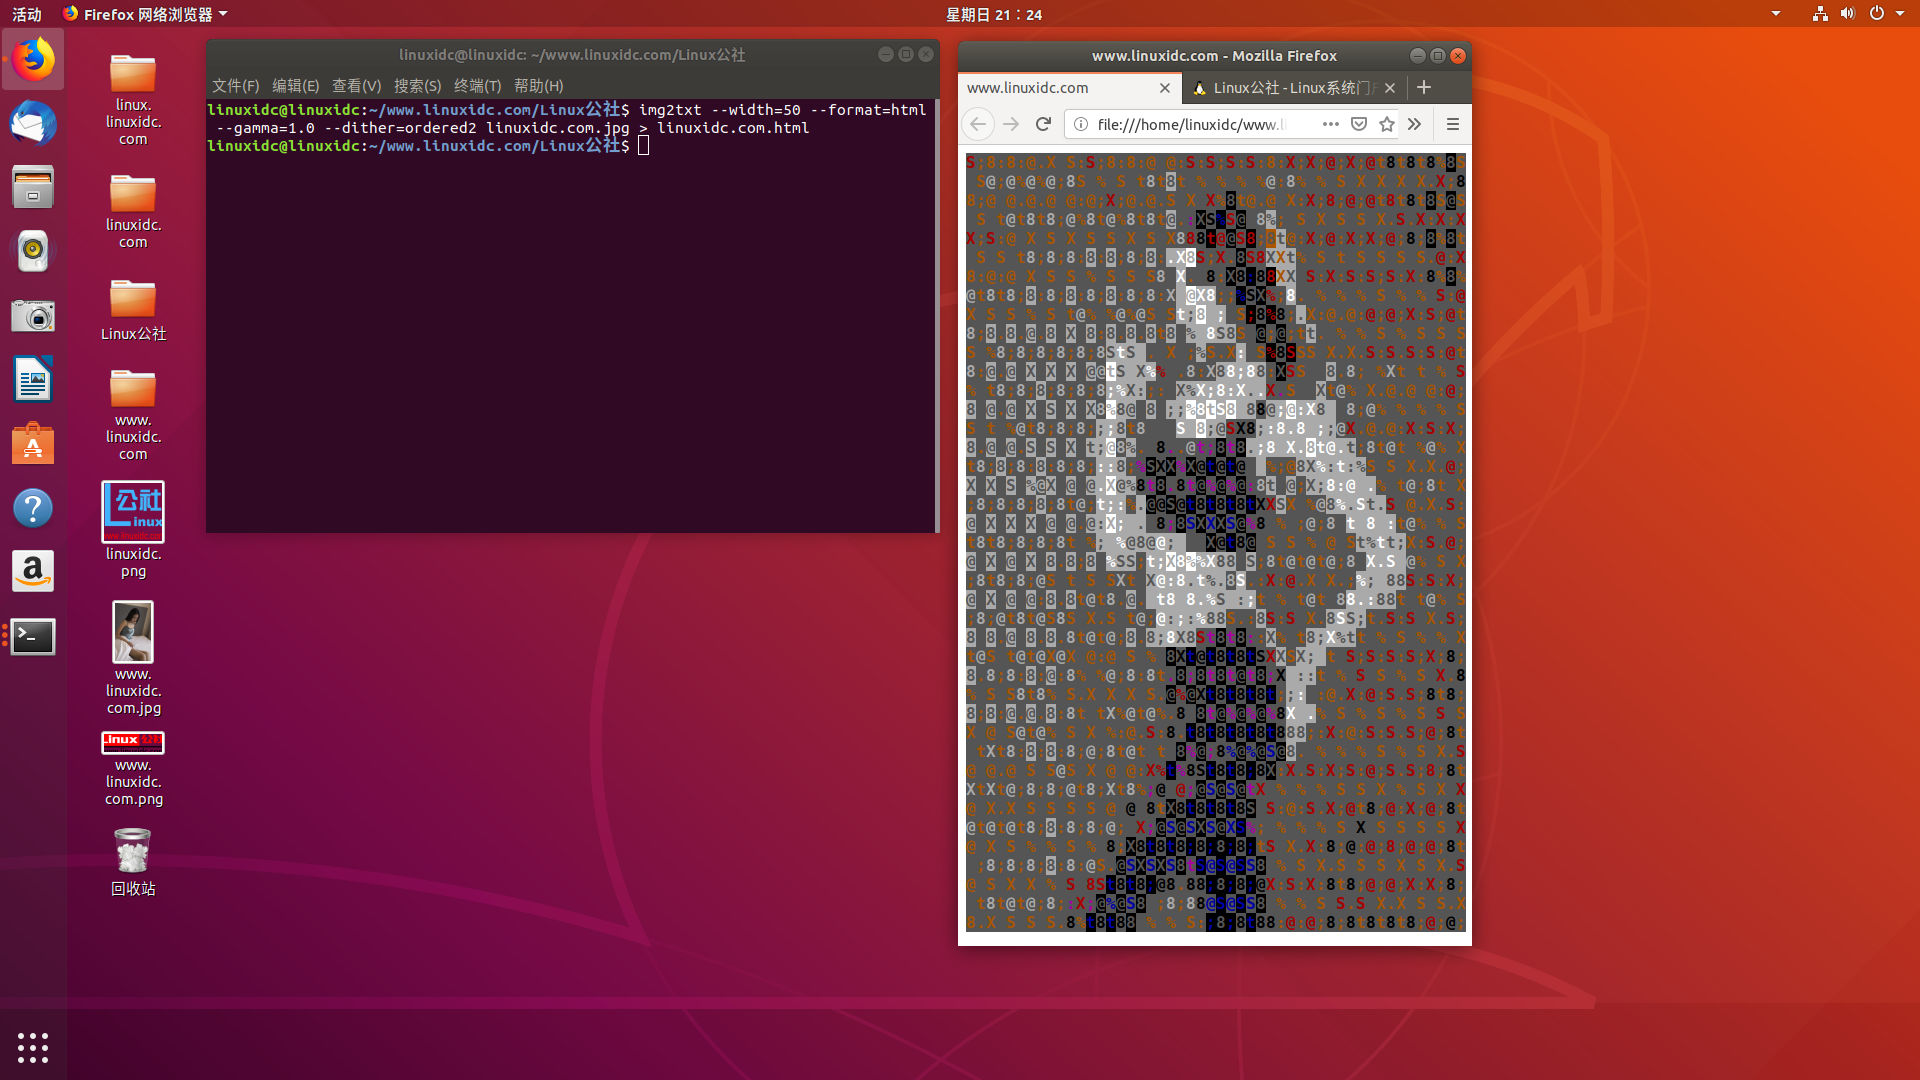This screenshot has width=1920, height=1080.
Task: Open terminal 编辑(E) menu
Action: click(296, 86)
